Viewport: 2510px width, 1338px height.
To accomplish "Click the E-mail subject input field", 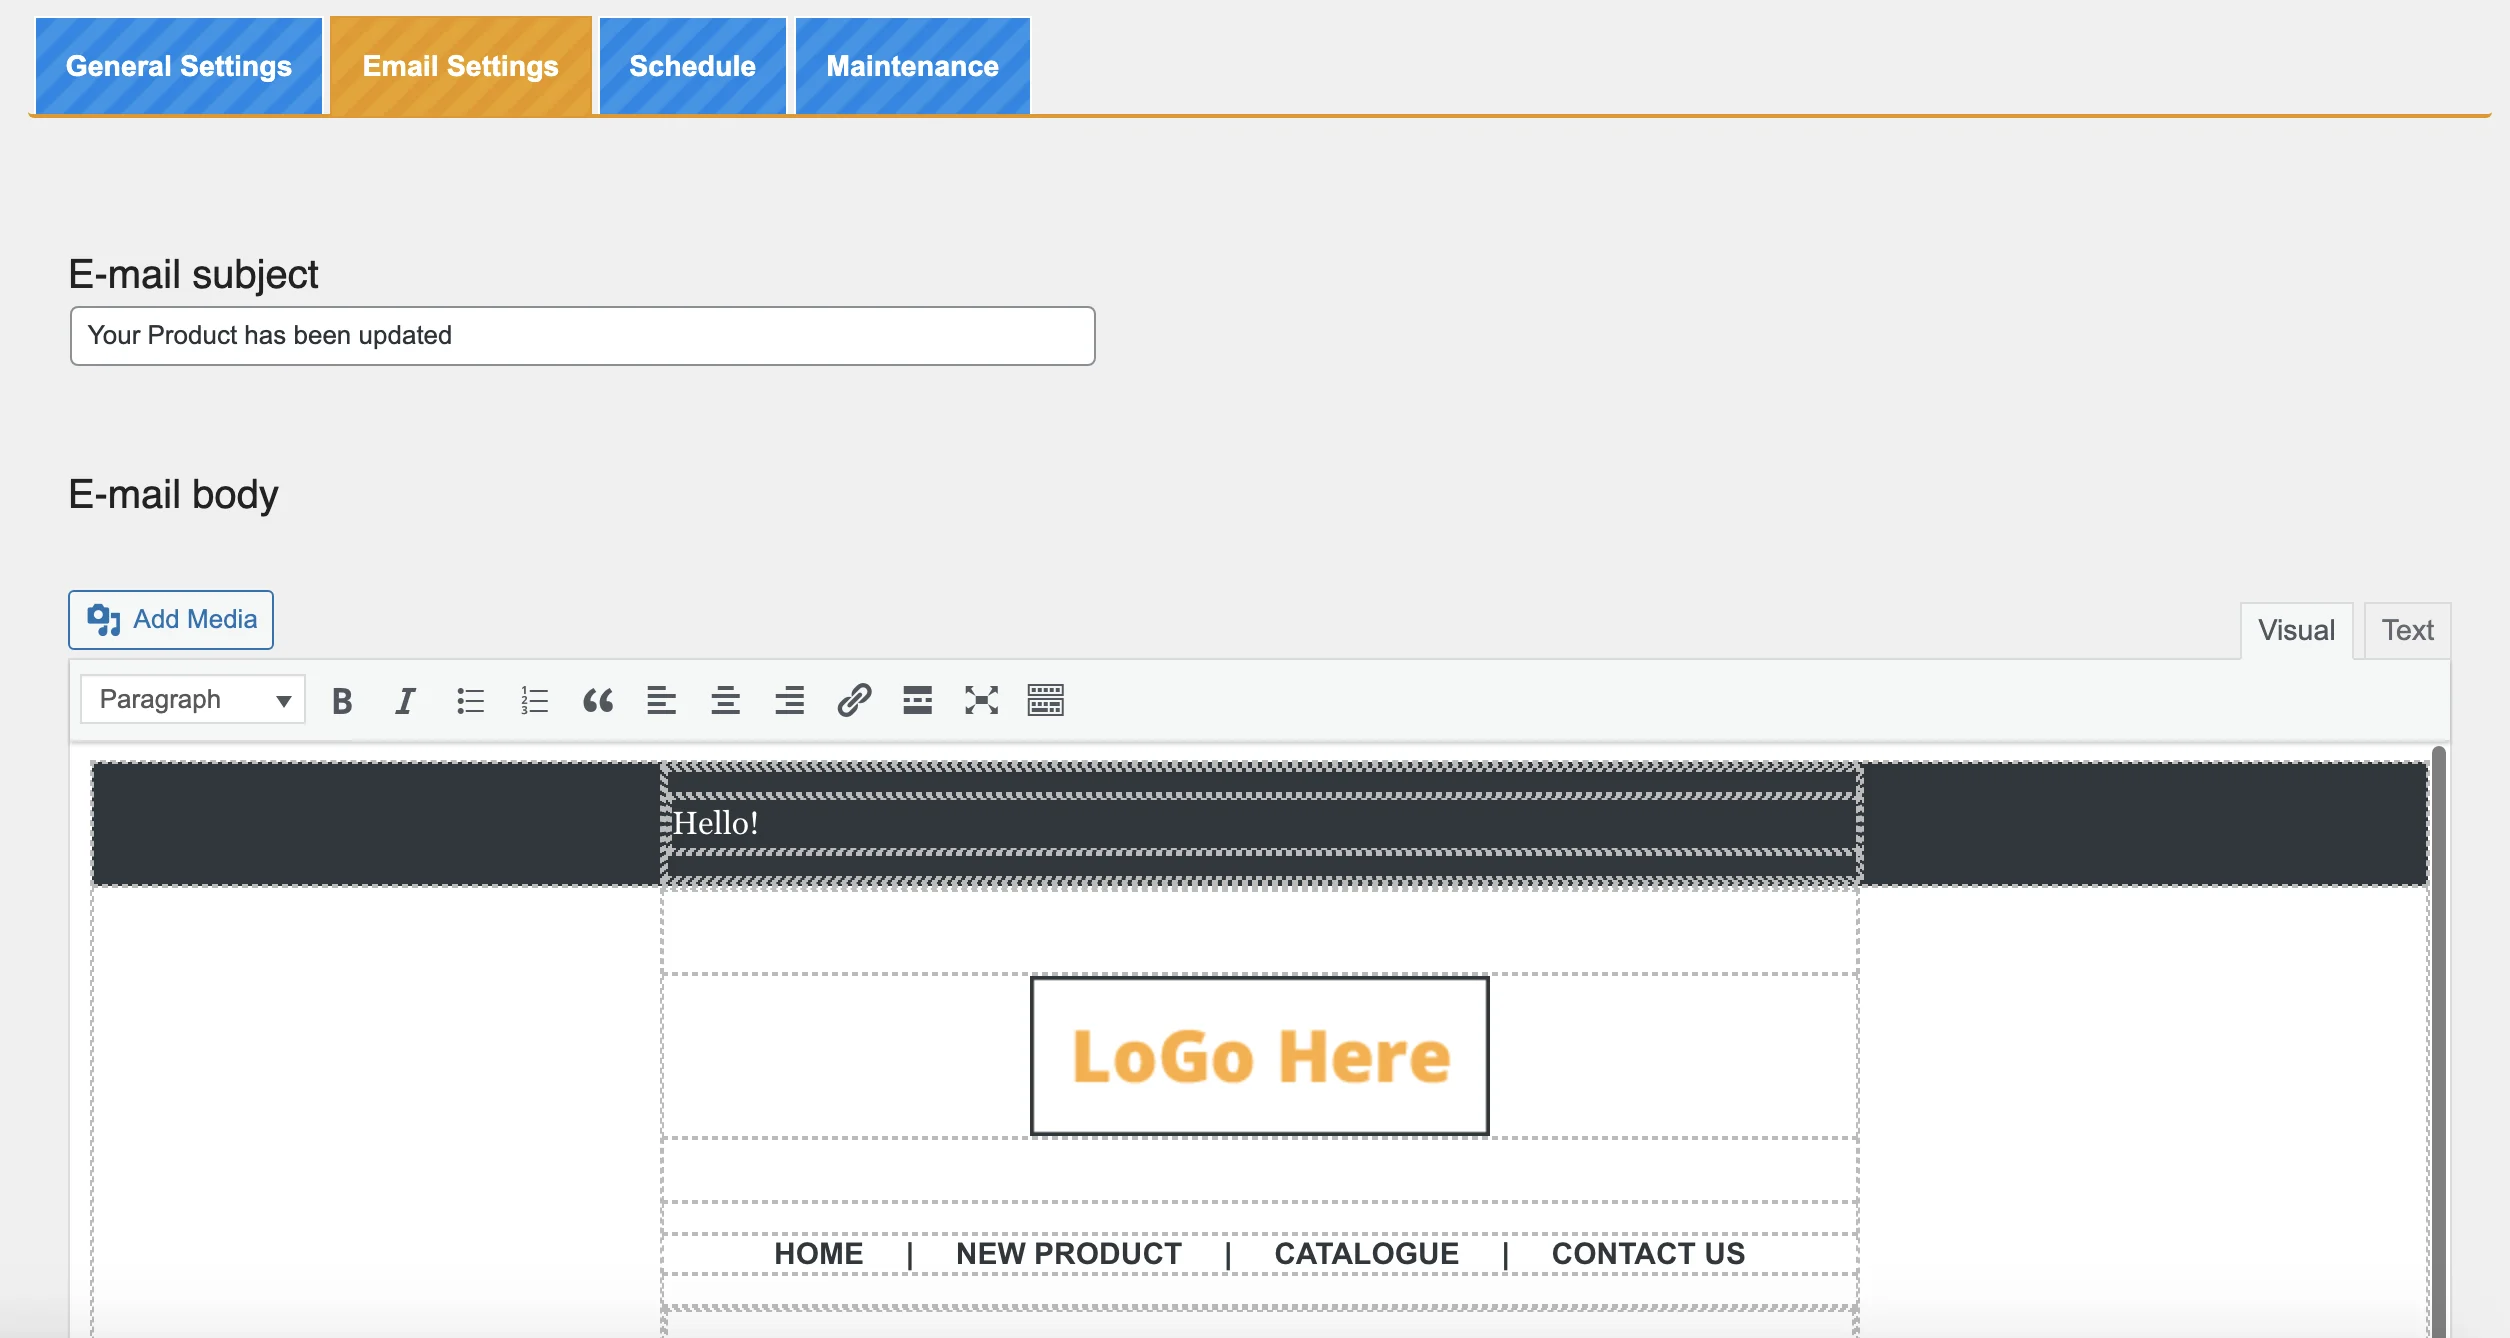I will [582, 336].
